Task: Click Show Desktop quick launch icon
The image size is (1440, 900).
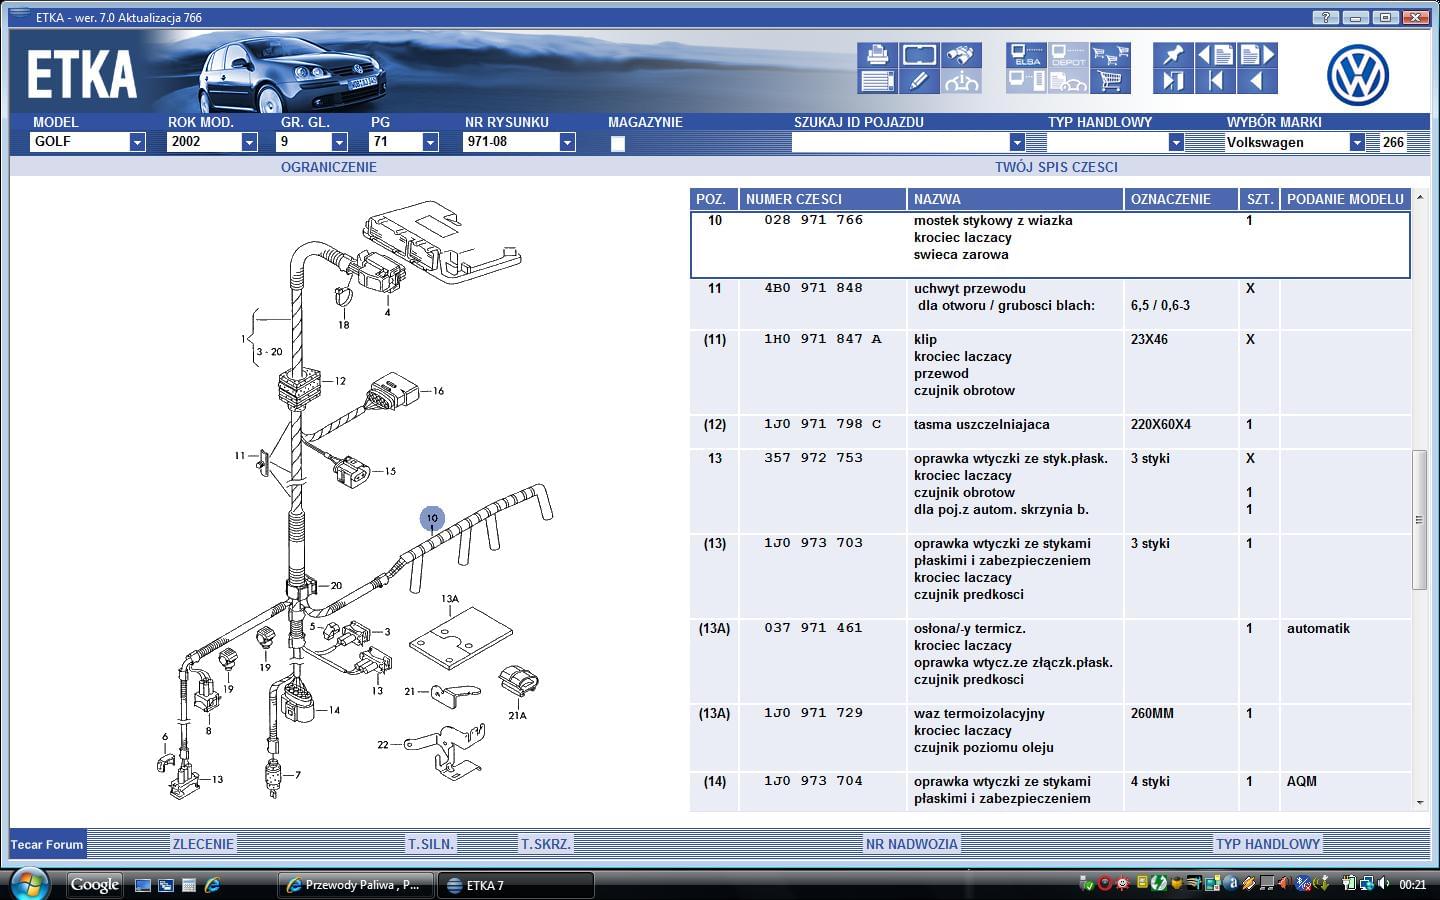Action: (x=143, y=885)
